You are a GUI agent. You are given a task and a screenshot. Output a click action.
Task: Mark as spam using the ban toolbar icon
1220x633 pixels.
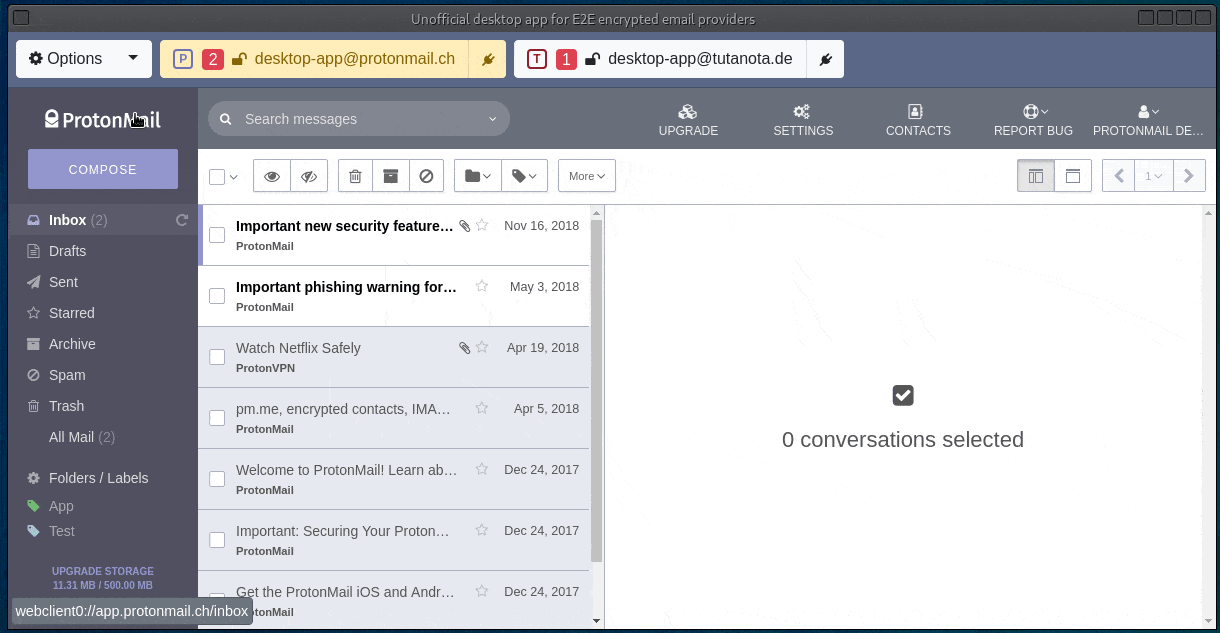(426, 176)
